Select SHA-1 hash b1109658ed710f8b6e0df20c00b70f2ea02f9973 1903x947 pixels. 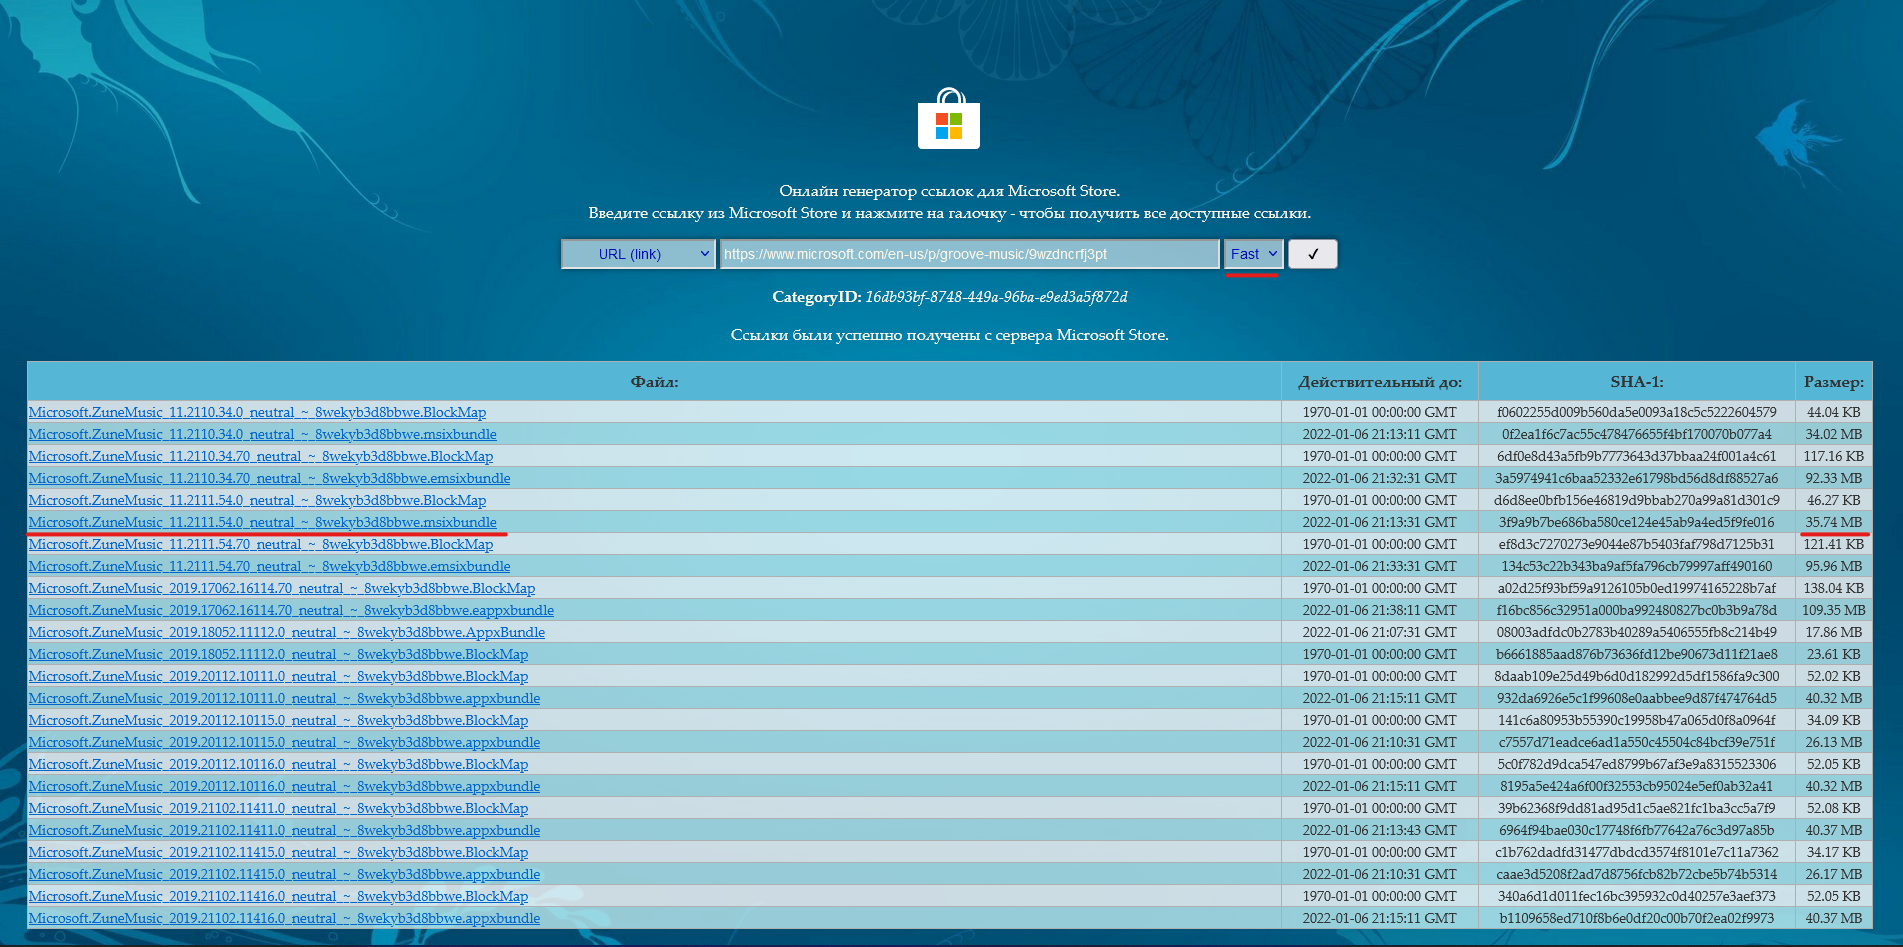(x=1637, y=918)
